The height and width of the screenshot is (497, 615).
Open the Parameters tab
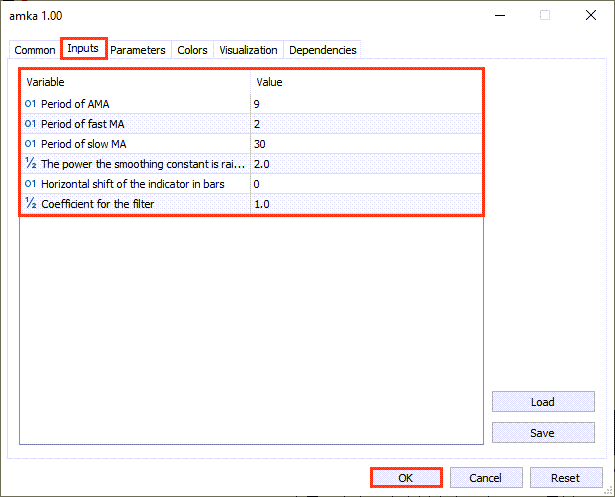pyautogui.click(x=138, y=50)
